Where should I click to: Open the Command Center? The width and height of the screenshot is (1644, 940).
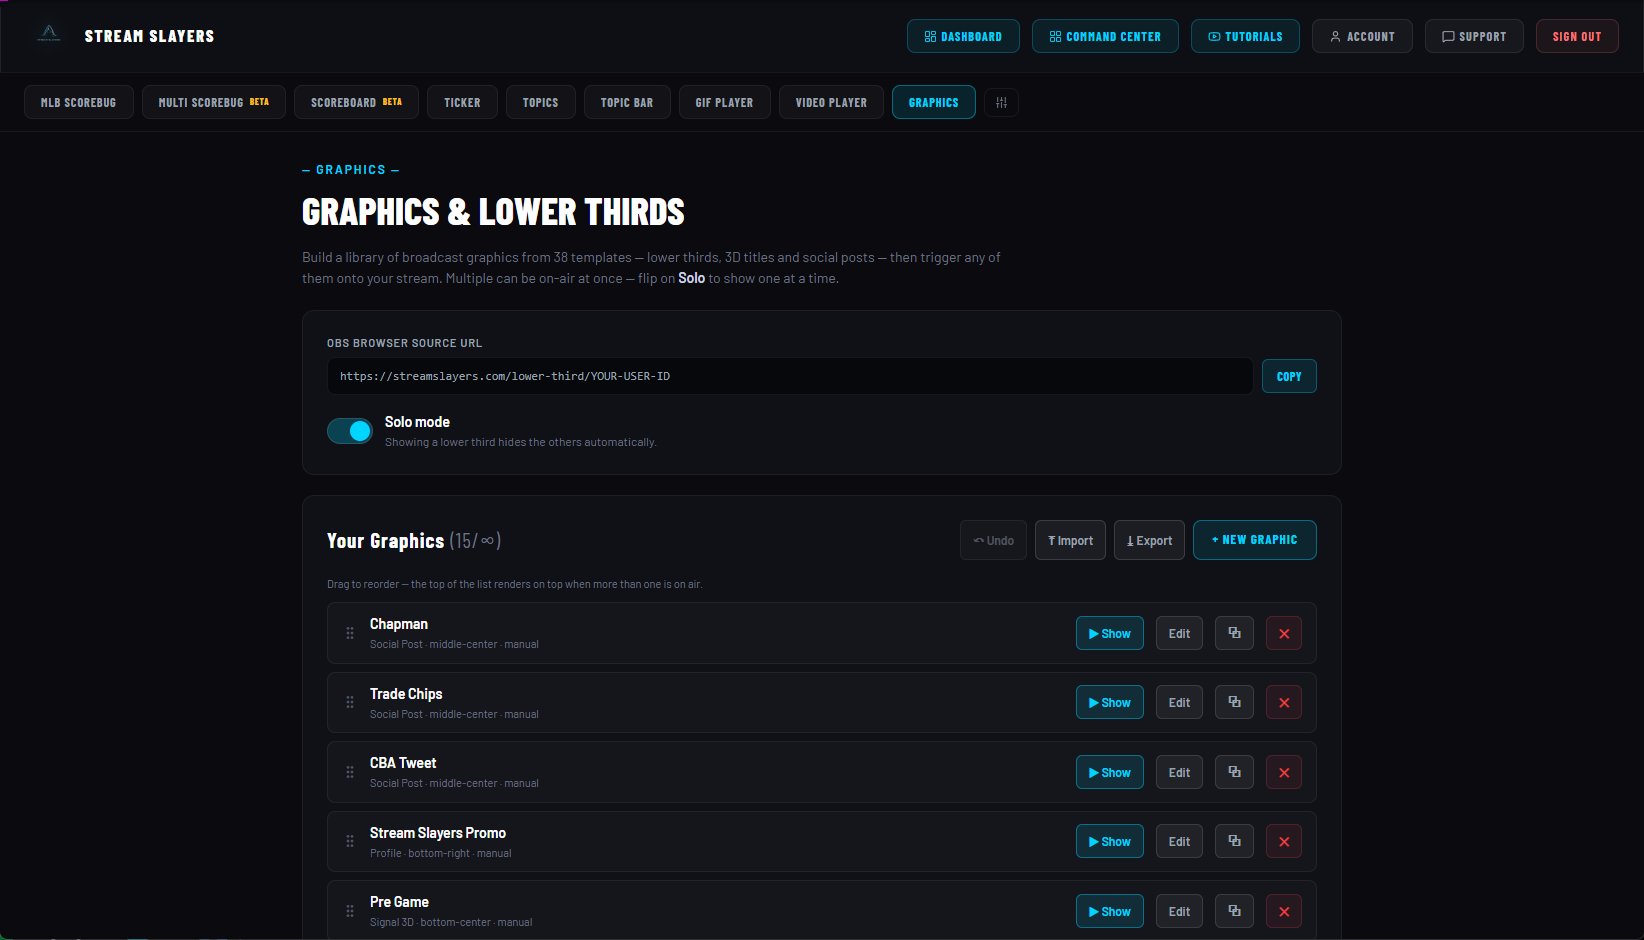pos(1105,36)
